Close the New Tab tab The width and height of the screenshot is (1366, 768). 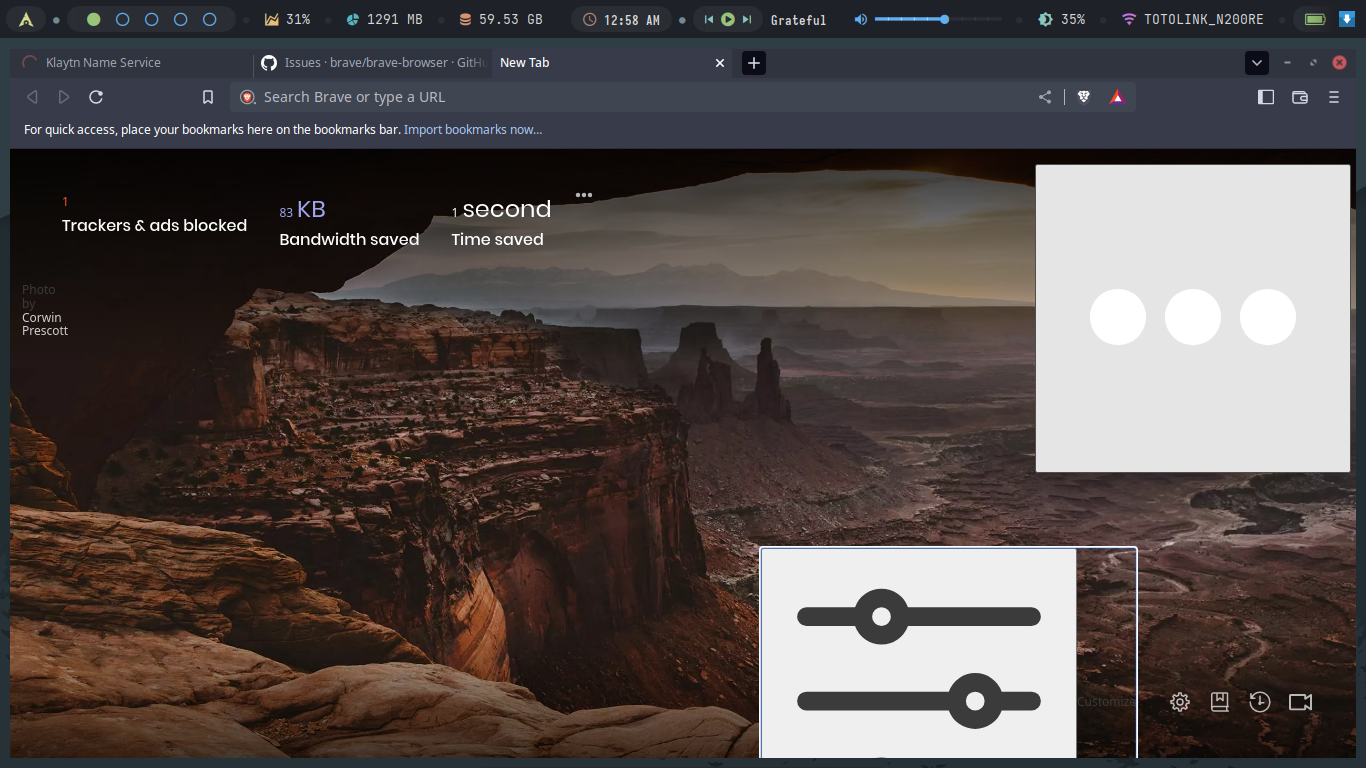pos(720,63)
